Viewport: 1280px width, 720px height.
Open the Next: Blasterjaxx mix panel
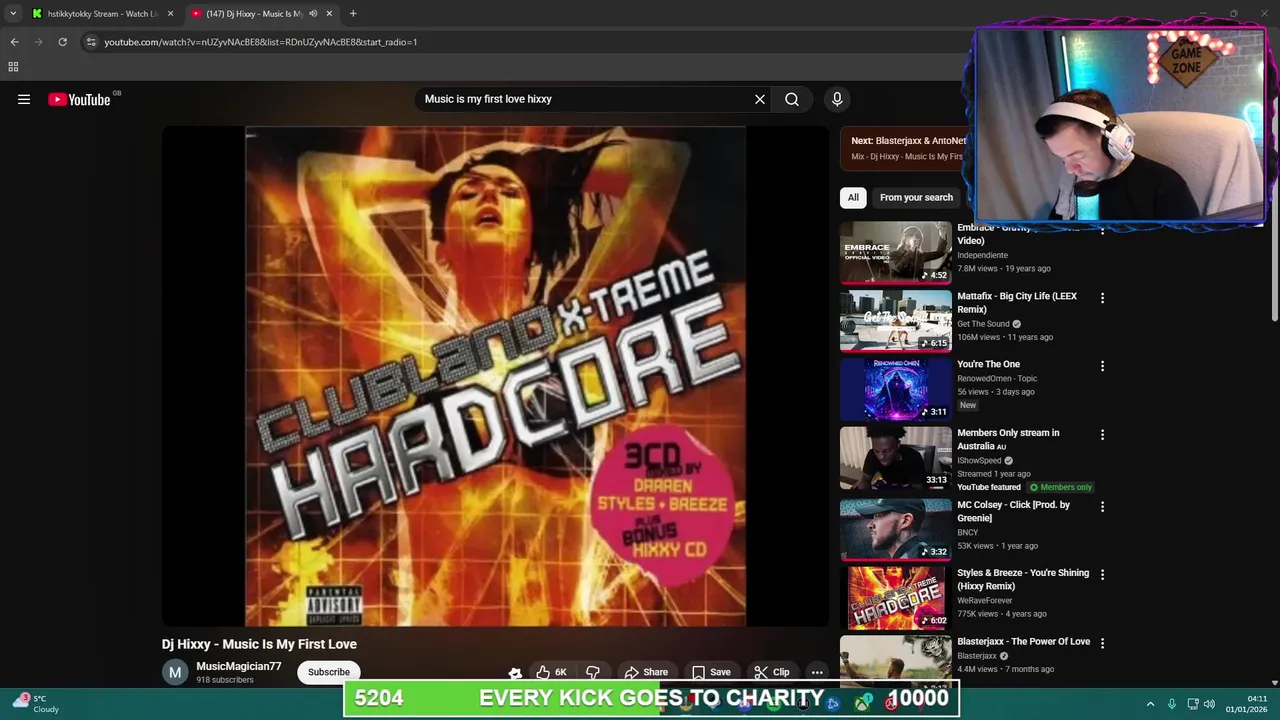907,148
